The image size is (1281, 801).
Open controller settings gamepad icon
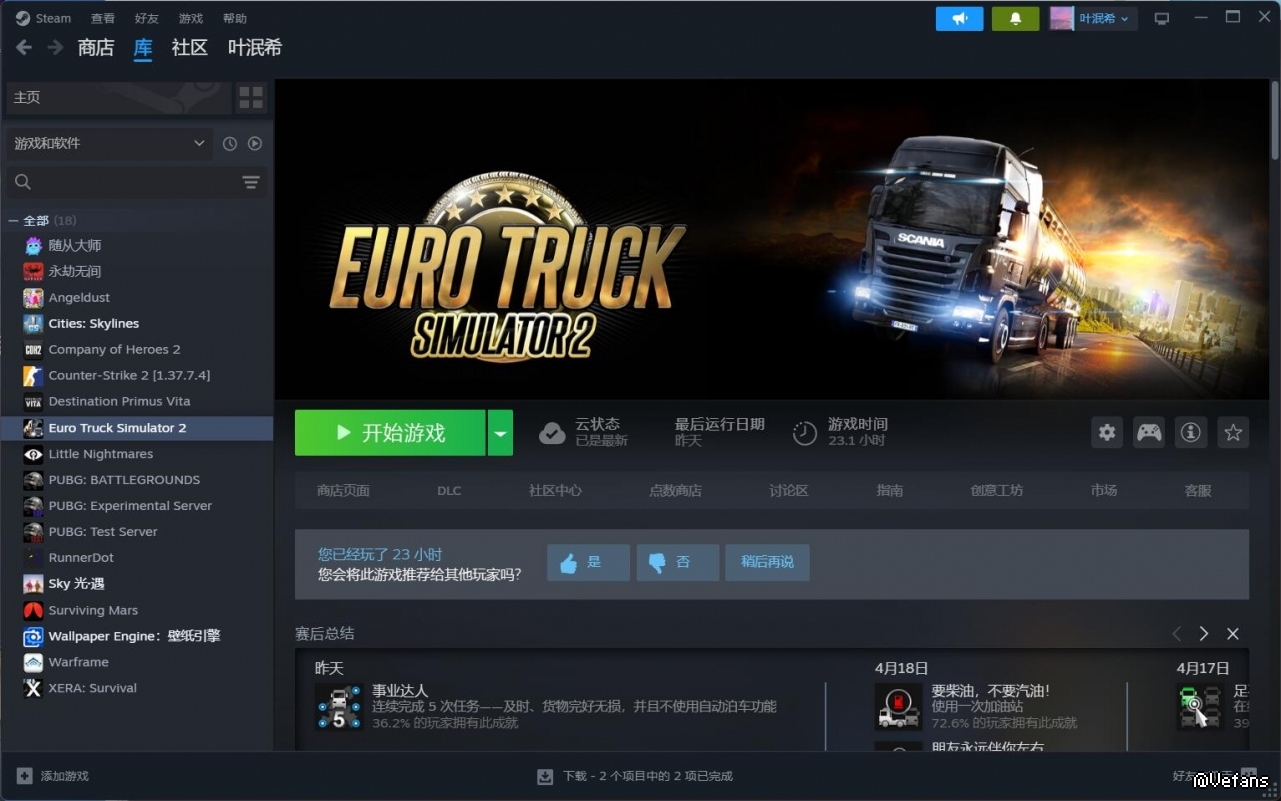1149,432
